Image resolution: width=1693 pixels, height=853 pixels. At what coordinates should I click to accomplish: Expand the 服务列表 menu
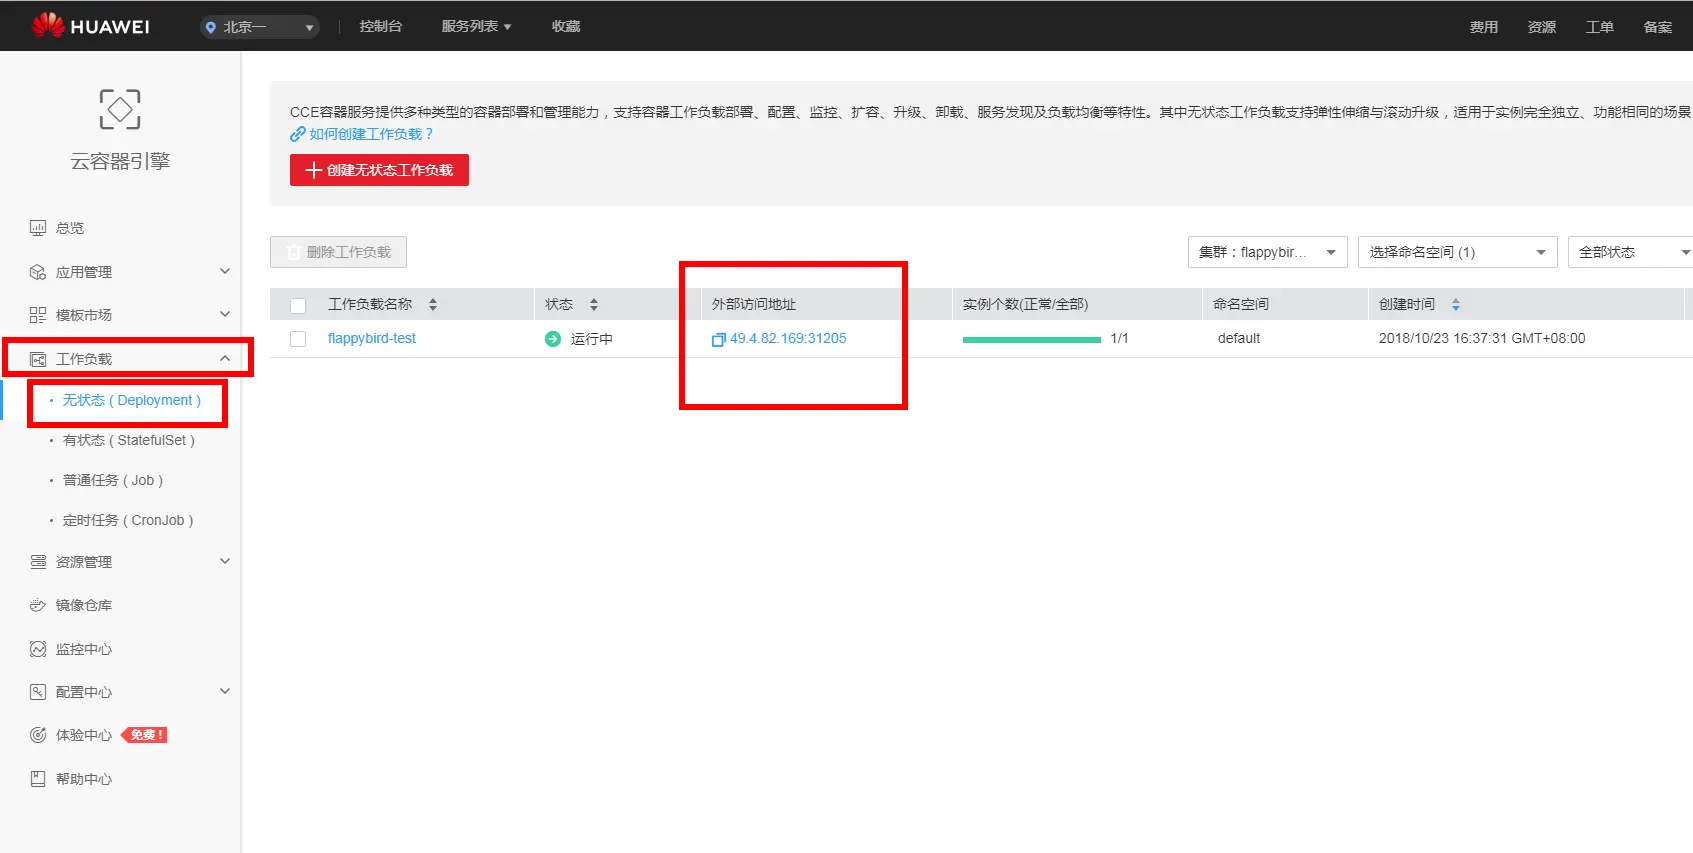coord(476,26)
